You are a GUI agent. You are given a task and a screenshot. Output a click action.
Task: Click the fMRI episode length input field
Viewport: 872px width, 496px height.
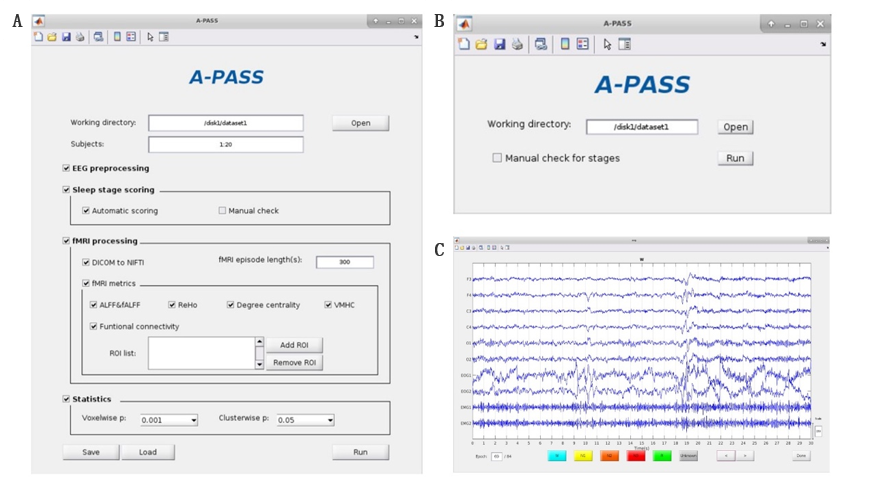pos(344,262)
